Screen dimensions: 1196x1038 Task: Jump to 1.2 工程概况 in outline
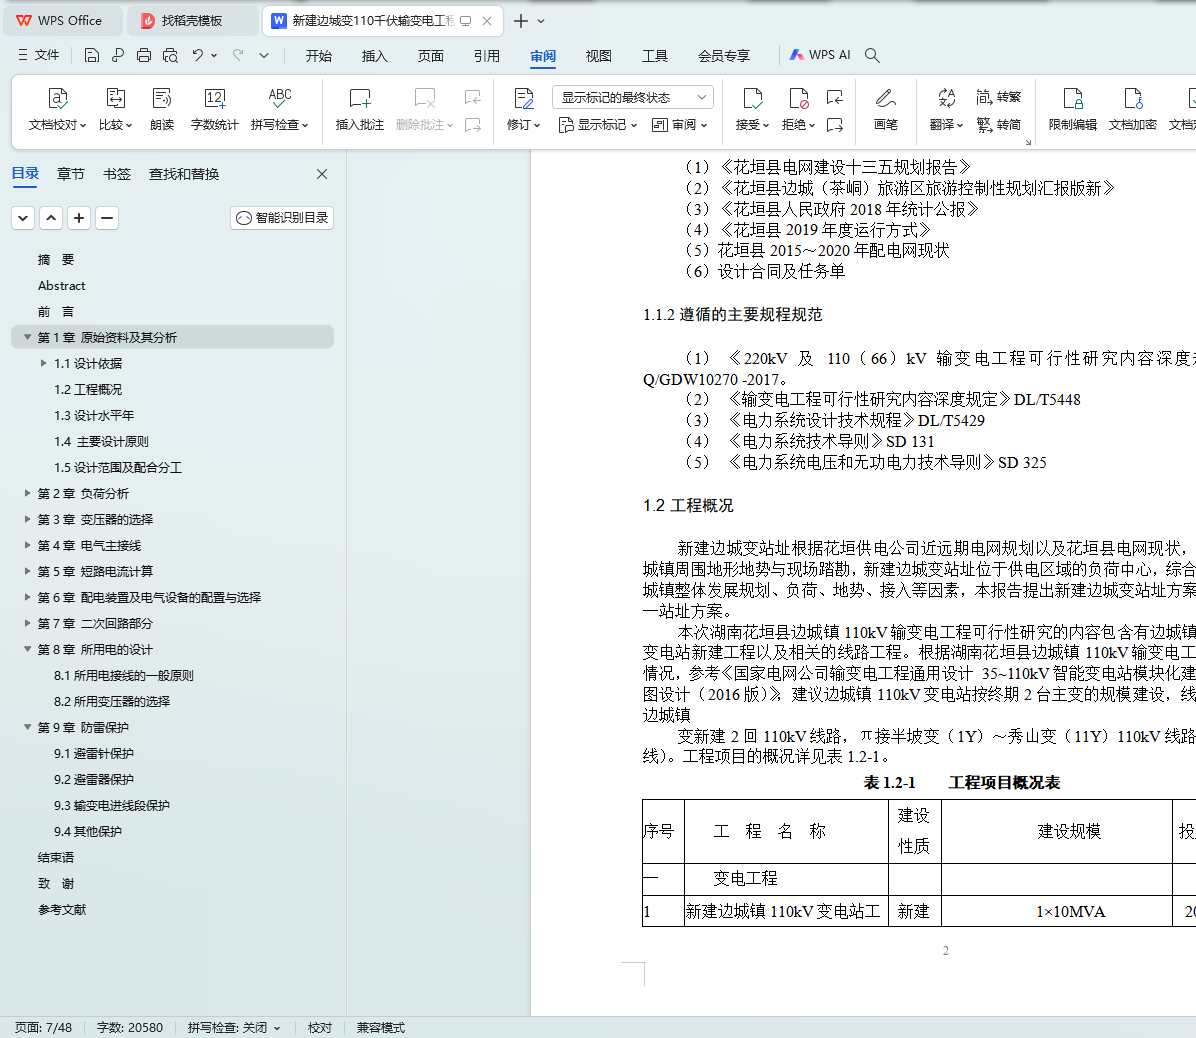88,389
